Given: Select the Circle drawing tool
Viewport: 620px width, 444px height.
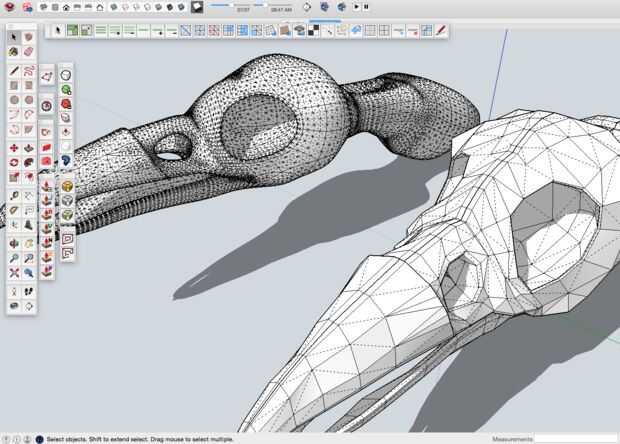Looking at the screenshot, I should click(x=14, y=100).
